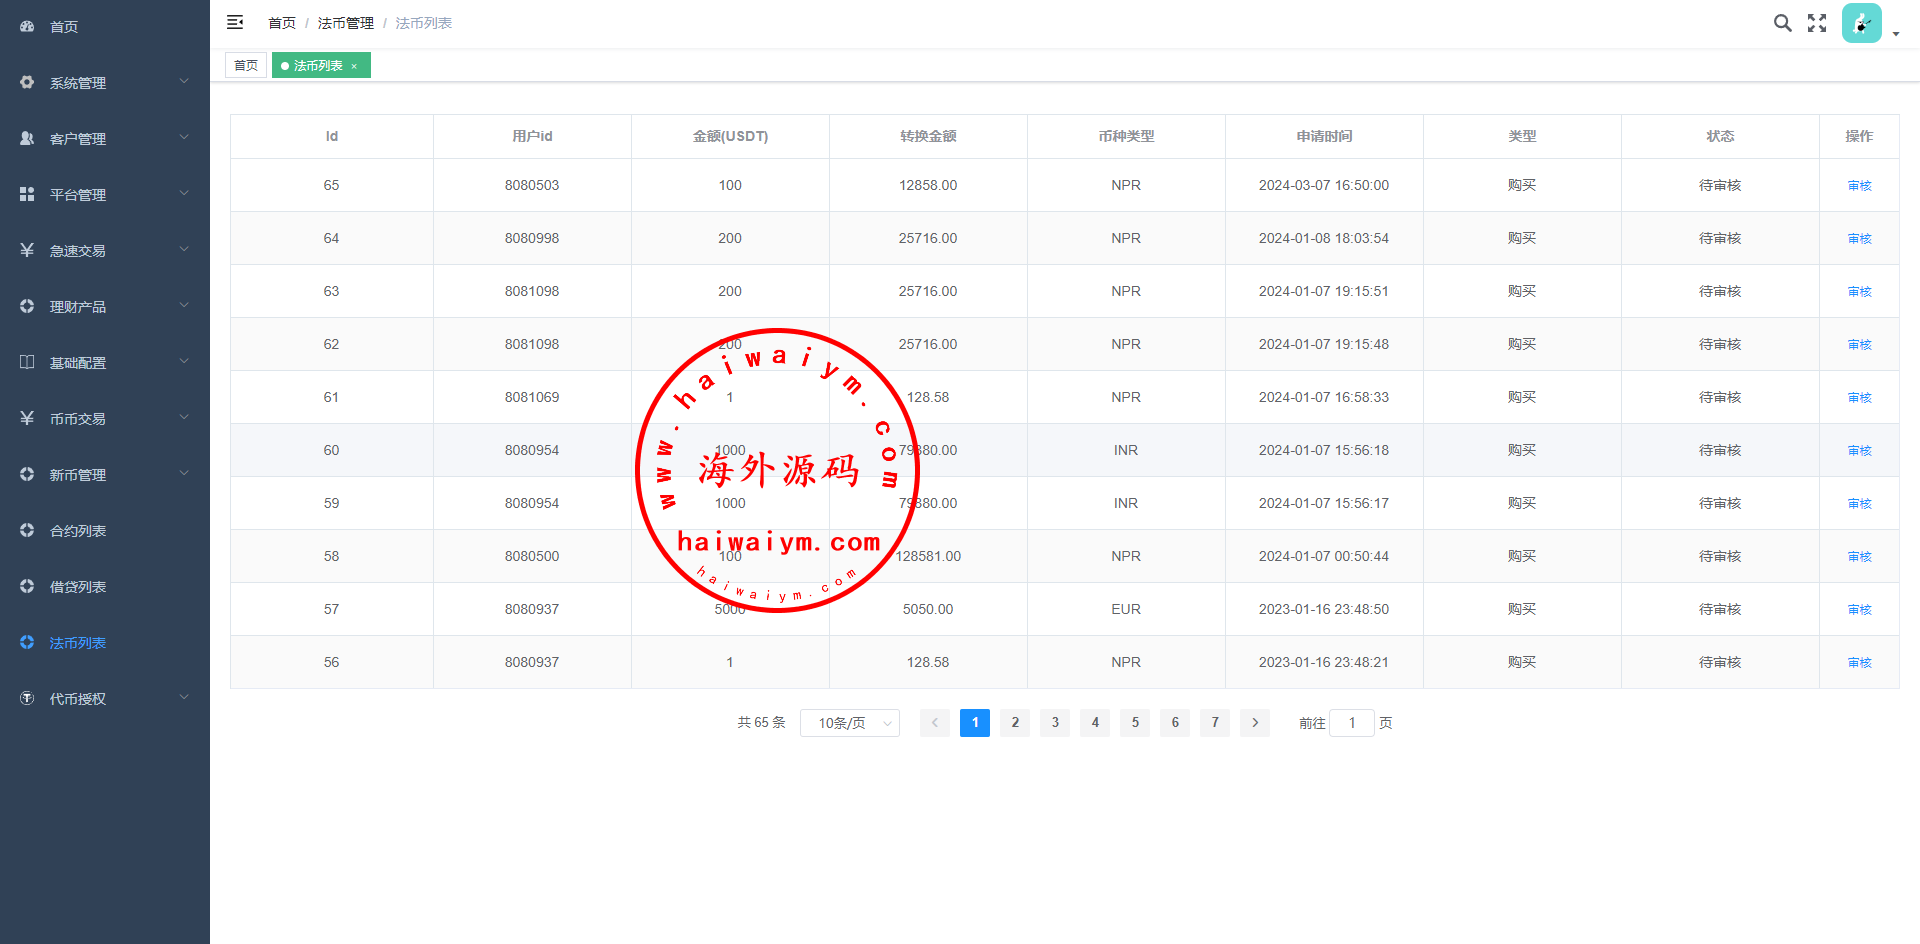Screen dimensions: 1920x944
Task: Open the 10条/页 page size dropdown
Action: click(x=850, y=723)
